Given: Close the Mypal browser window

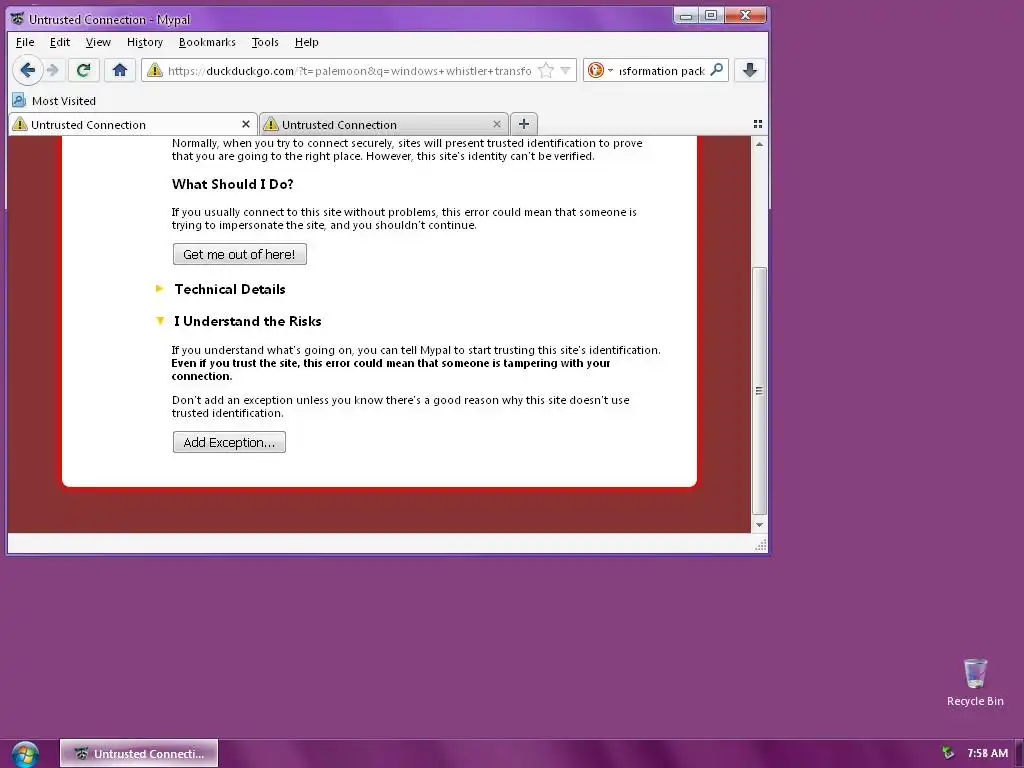Looking at the screenshot, I should (x=745, y=16).
